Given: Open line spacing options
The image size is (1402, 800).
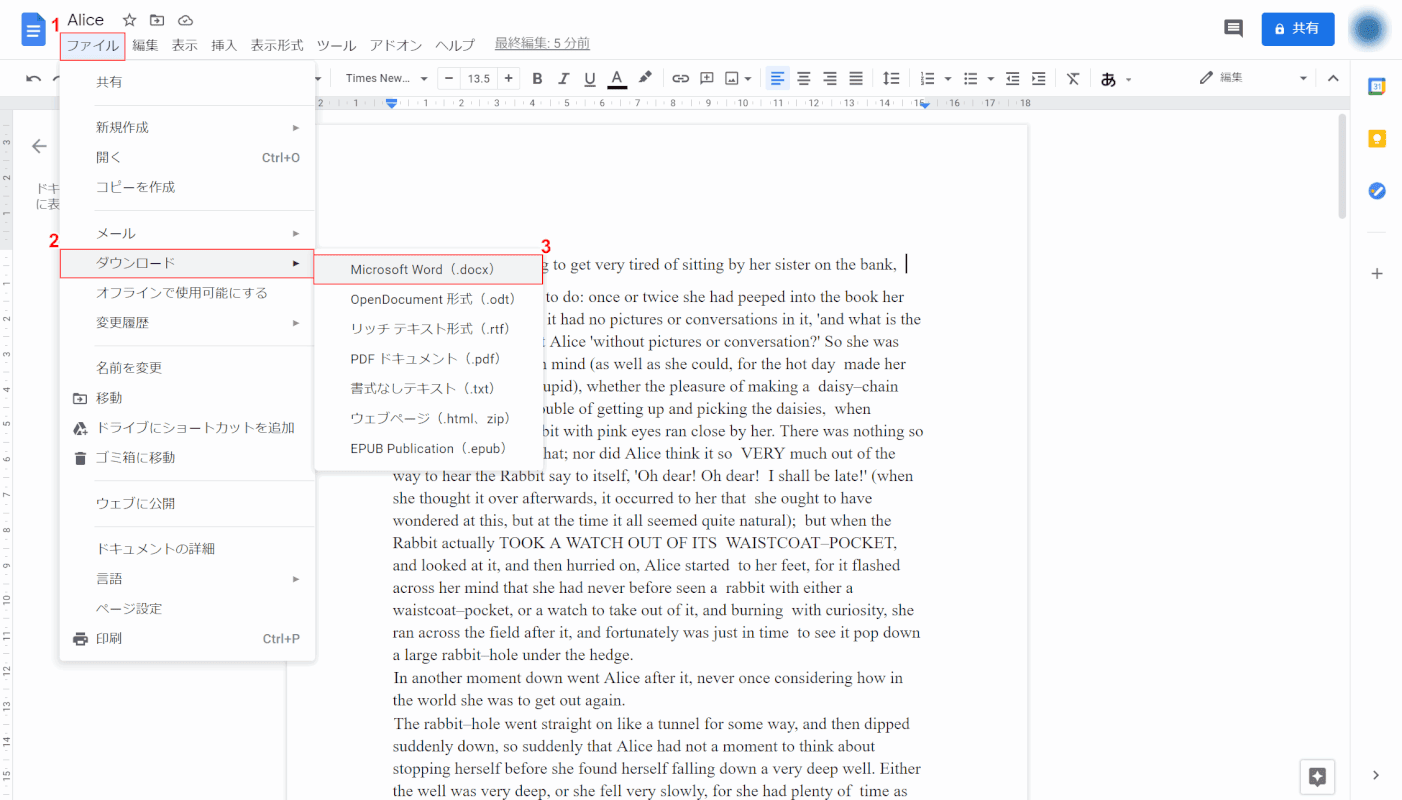Looking at the screenshot, I should click(x=891, y=78).
